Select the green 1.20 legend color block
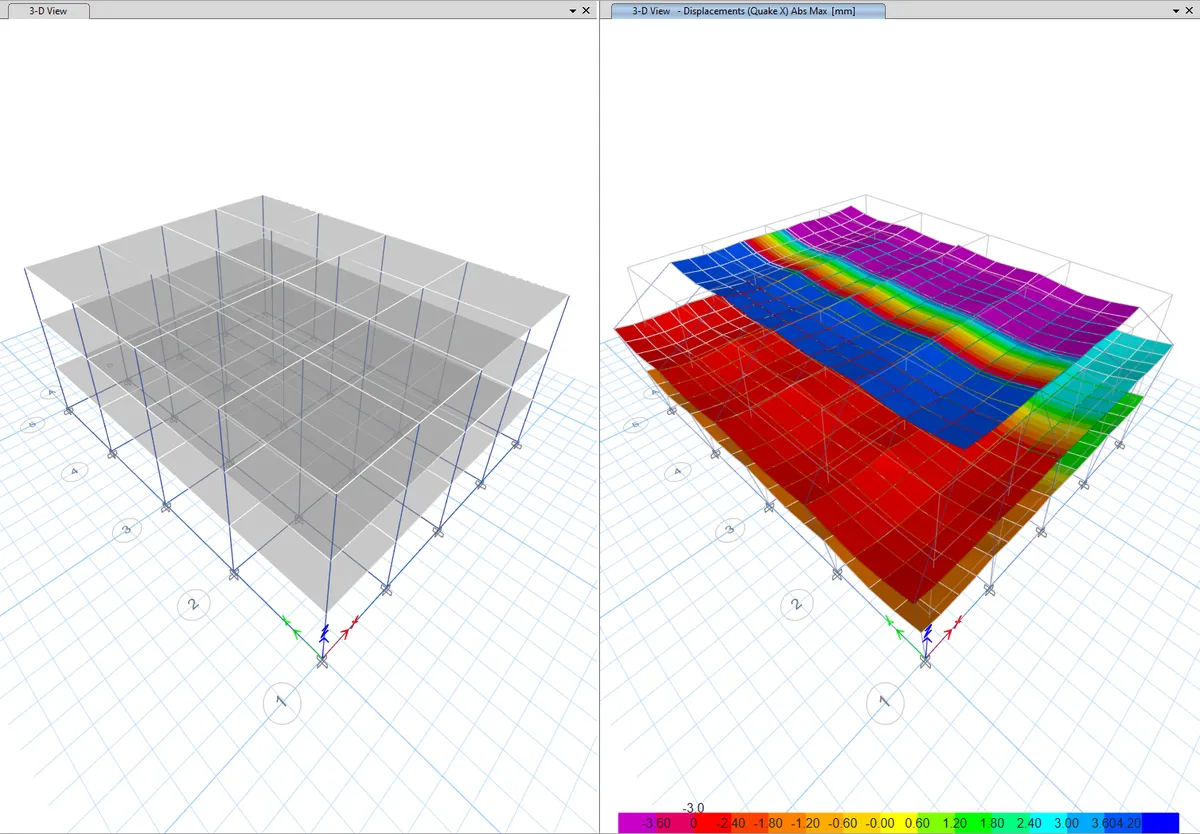 pos(955,822)
